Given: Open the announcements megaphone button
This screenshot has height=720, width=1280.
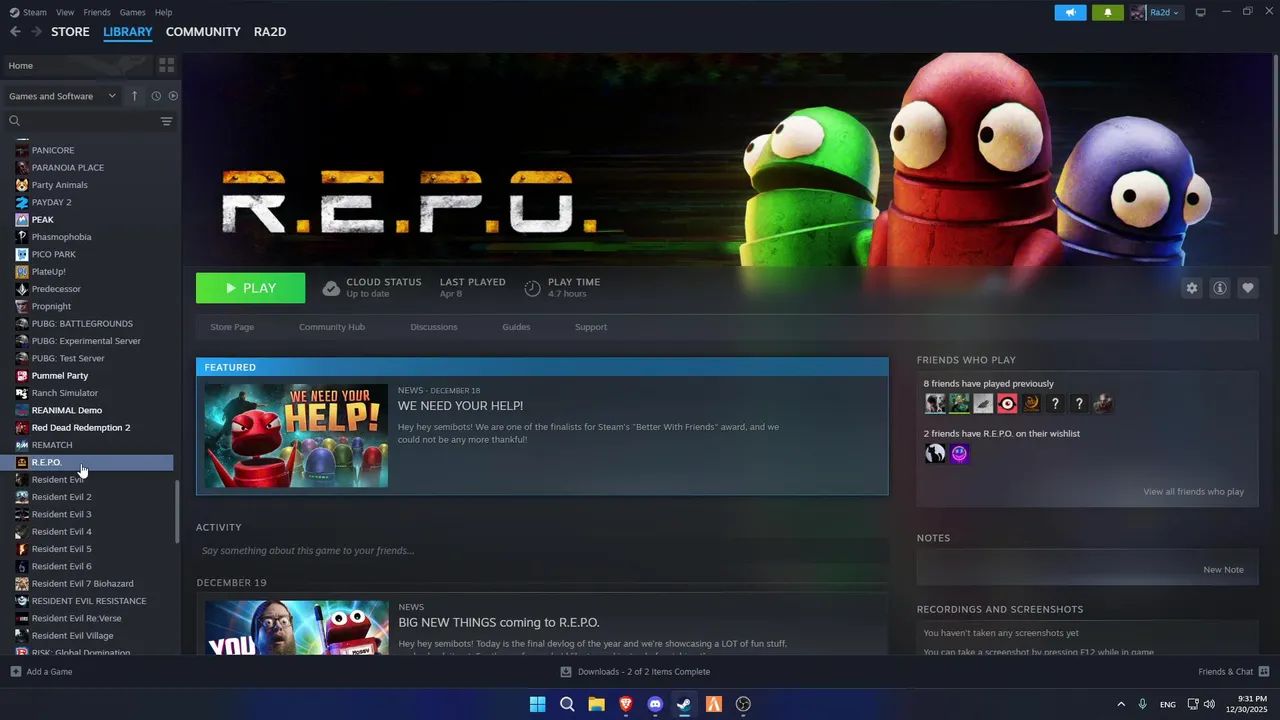Looking at the screenshot, I should tap(1070, 12).
